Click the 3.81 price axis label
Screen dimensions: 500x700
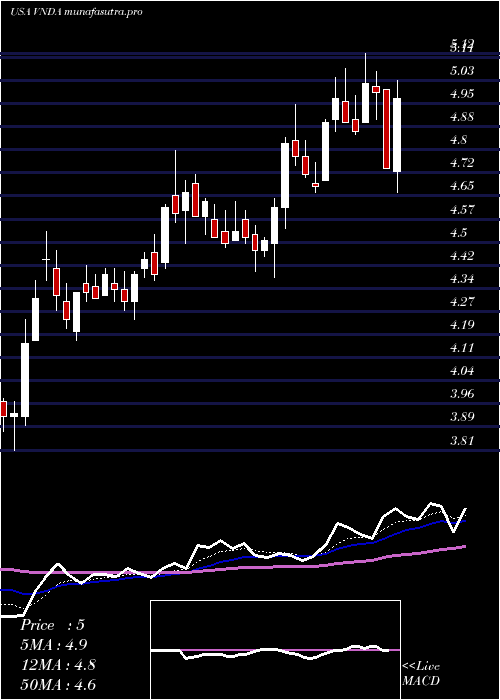point(462,441)
